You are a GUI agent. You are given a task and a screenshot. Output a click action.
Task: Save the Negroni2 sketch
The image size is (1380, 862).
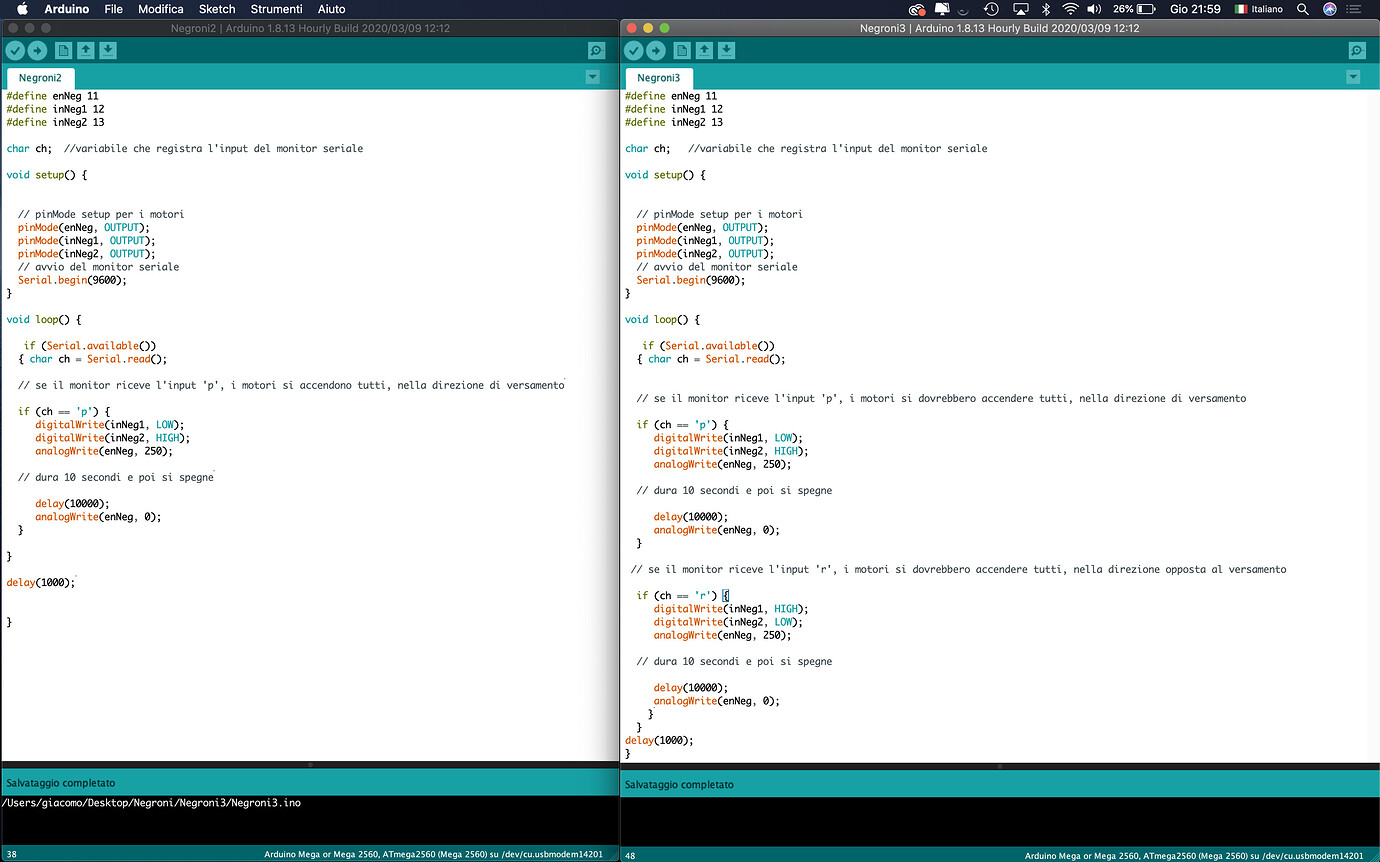[109, 49]
